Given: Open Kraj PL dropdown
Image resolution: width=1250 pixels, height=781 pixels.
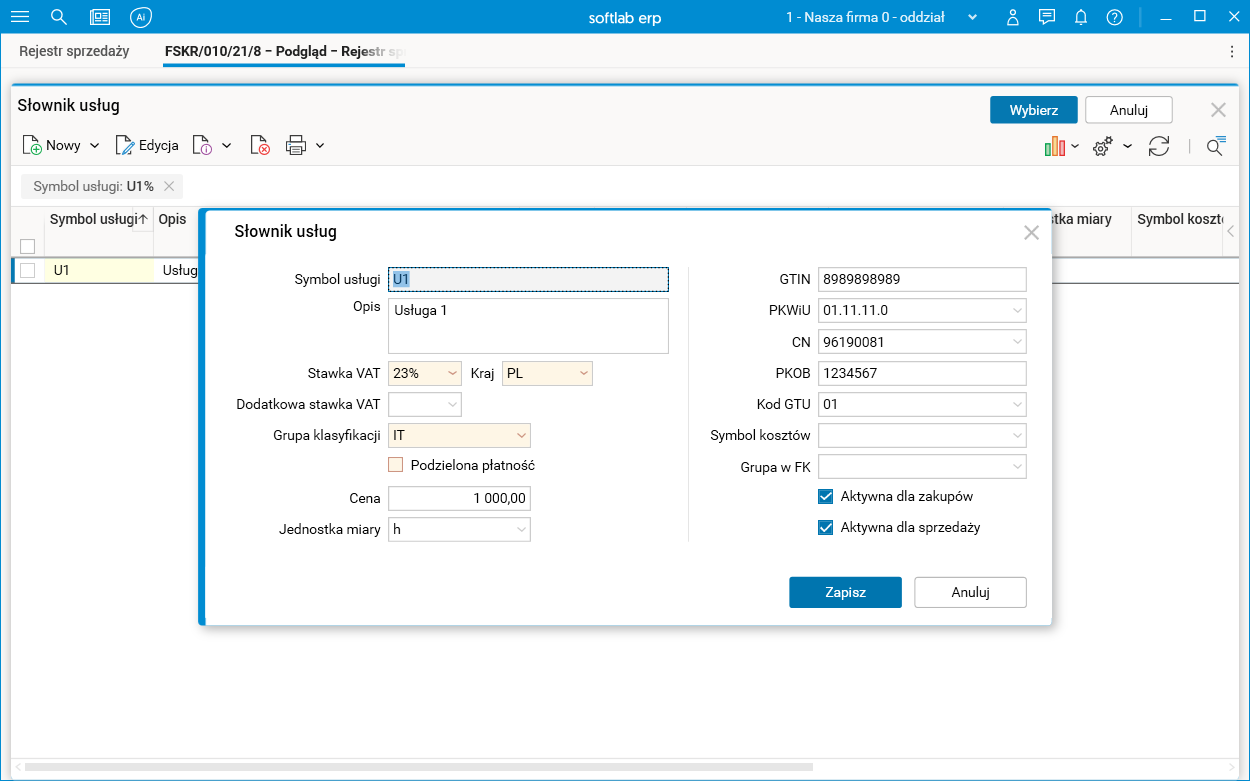Looking at the screenshot, I should click(x=583, y=374).
